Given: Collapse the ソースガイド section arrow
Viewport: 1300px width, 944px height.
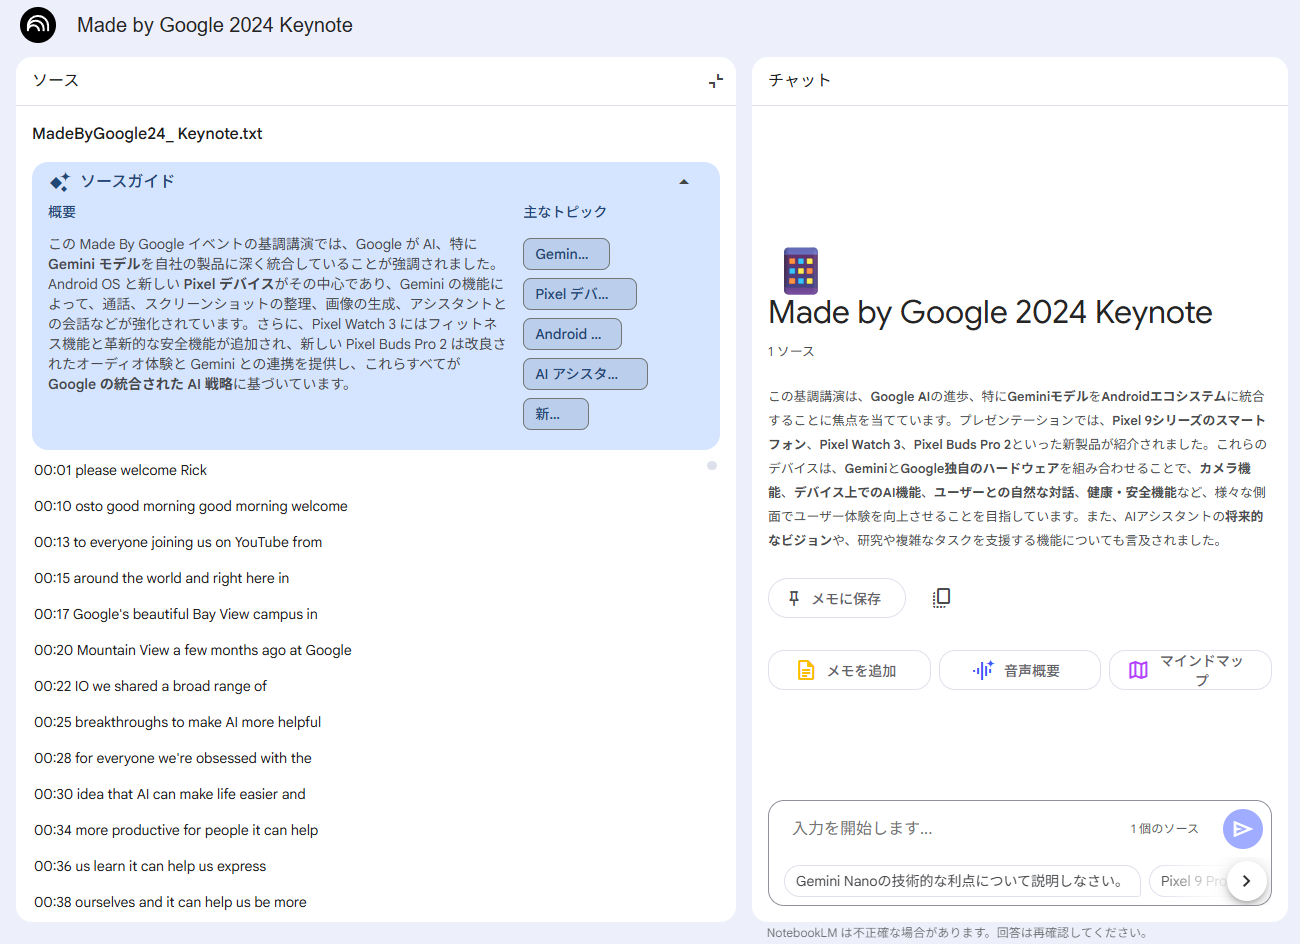Looking at the screenshot, I should click(684, 182).
